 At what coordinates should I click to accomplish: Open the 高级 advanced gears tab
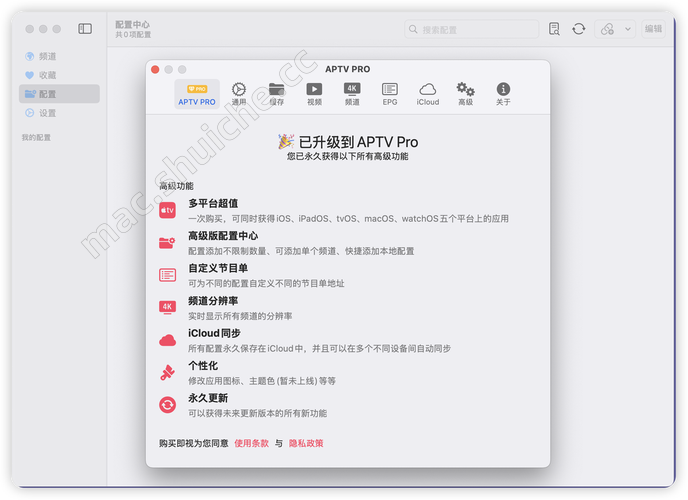click(x=465, y=94)
